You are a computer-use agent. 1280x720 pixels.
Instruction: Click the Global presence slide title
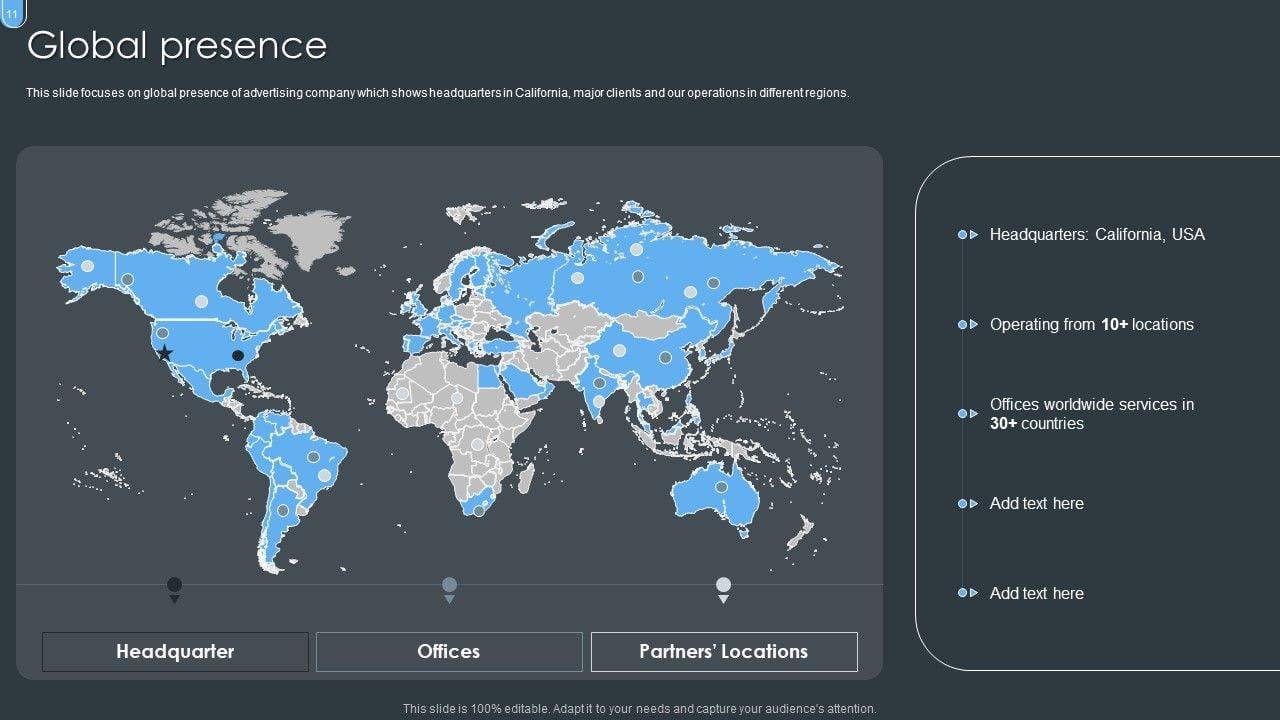177,46
